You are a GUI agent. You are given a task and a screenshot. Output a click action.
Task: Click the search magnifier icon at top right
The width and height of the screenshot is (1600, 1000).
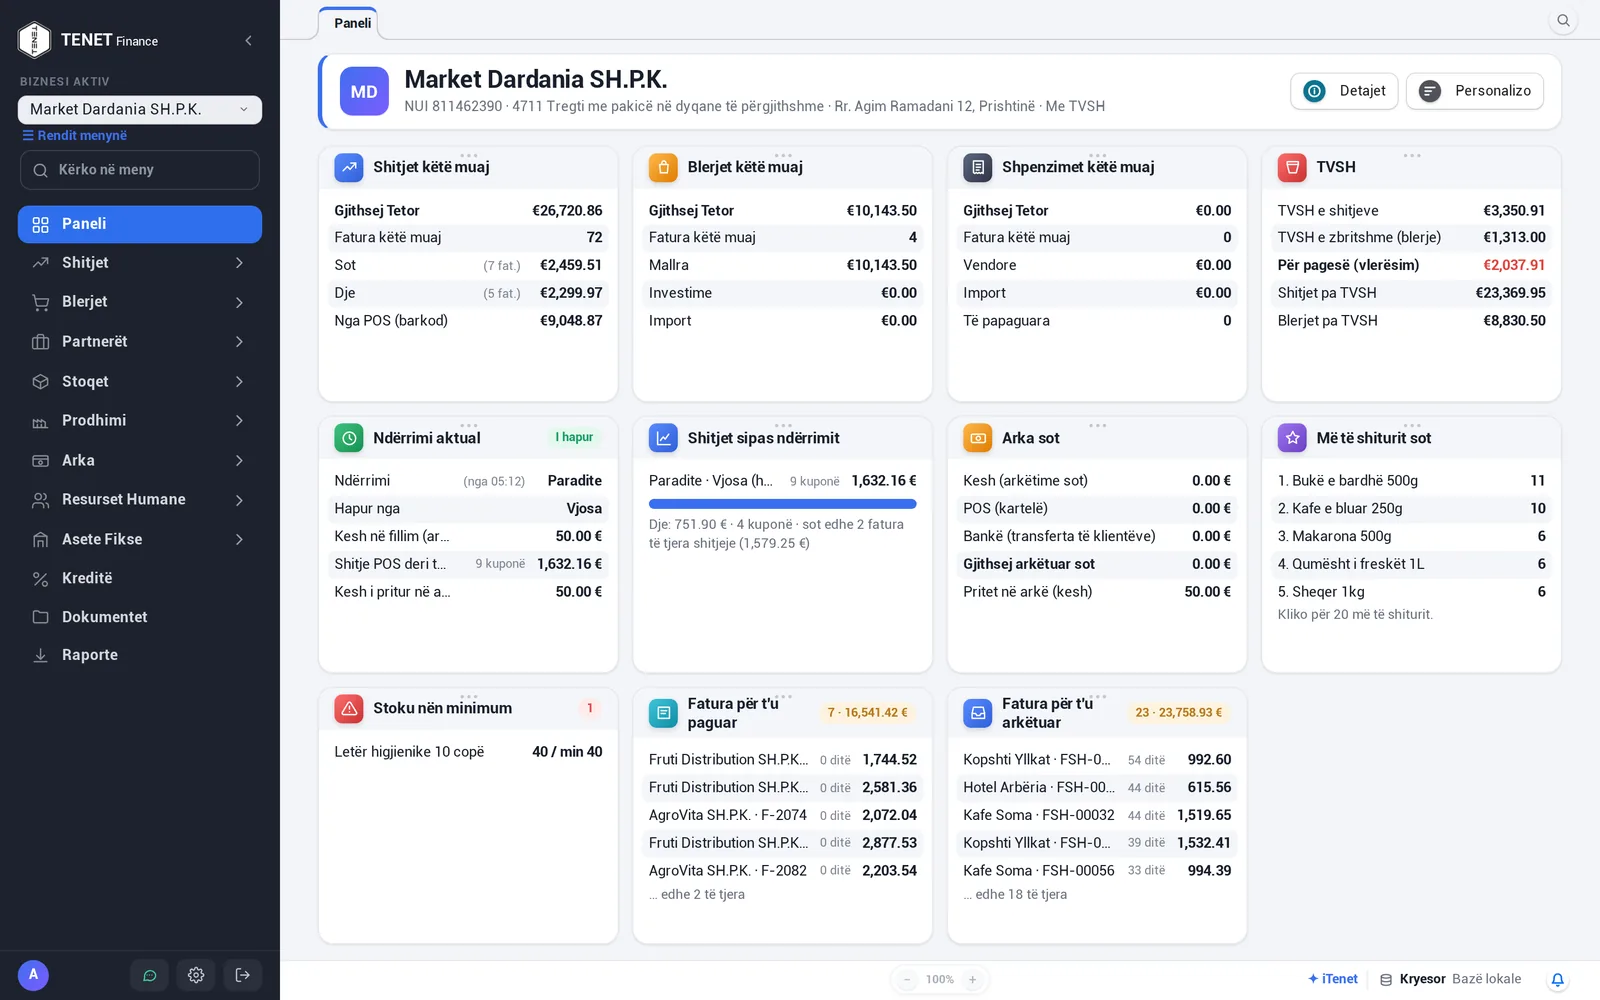[1563, 21]
